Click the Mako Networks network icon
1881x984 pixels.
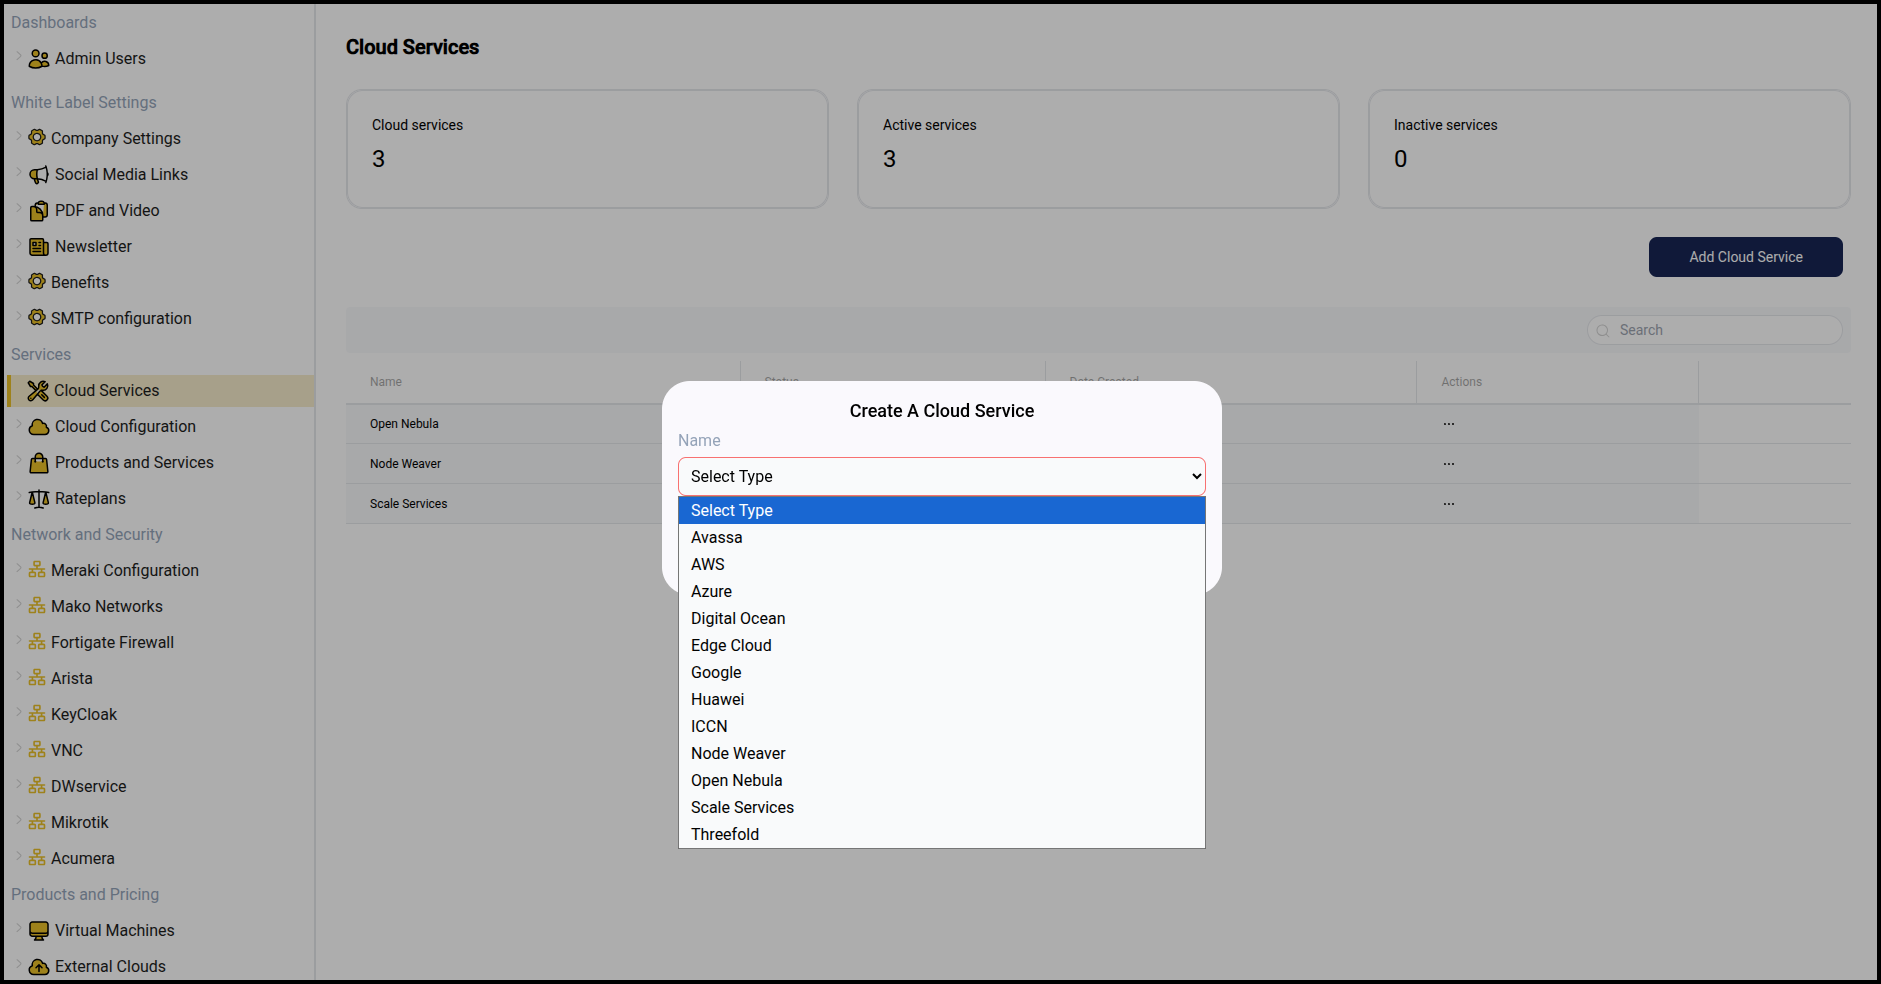[x=37, y=606]
